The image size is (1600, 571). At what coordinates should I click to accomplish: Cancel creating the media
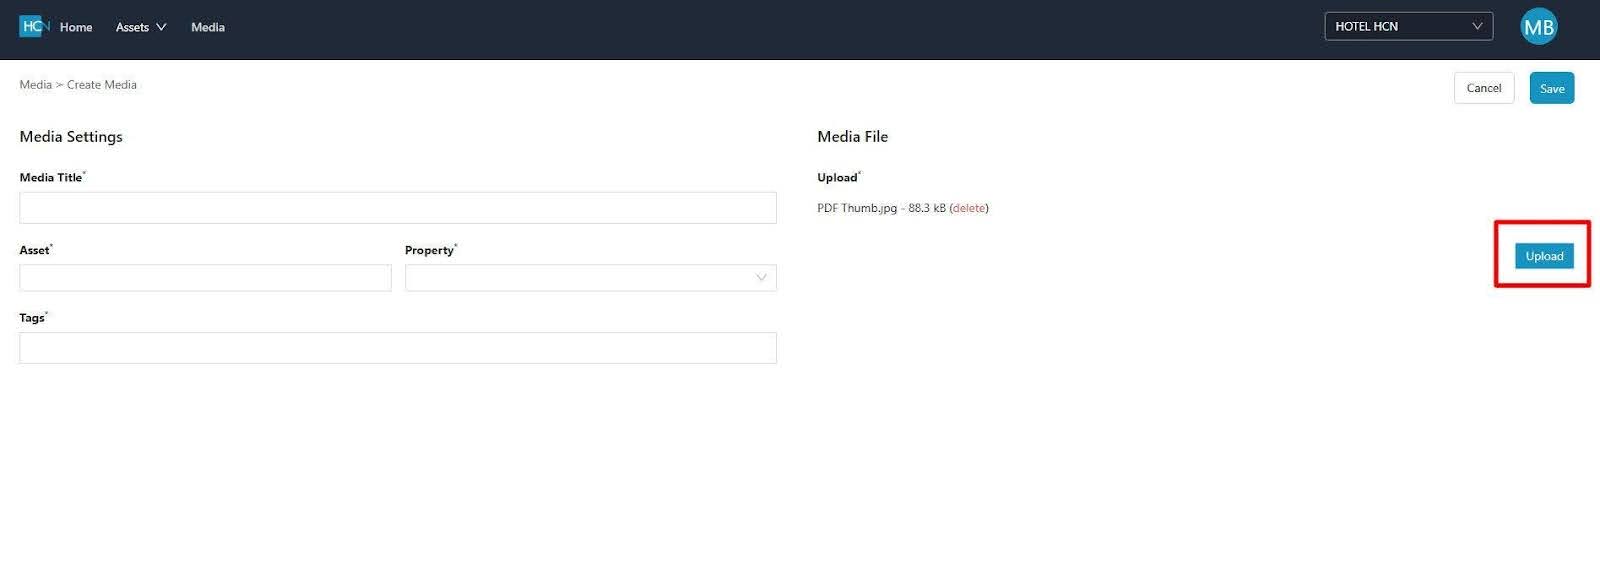point(1483,88)
